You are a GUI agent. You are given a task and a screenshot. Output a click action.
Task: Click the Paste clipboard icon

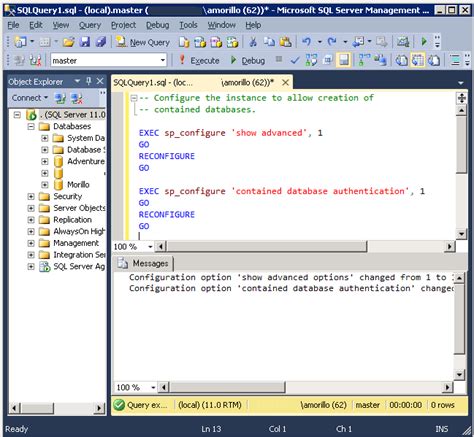click(x=285, y=42)
